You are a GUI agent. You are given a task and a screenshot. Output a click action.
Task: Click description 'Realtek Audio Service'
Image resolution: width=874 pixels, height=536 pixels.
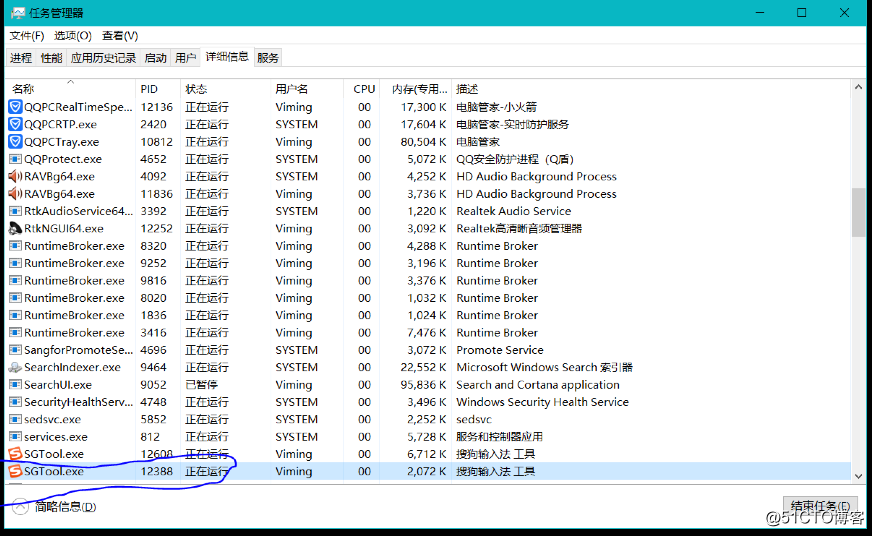(x=514, y=211)
